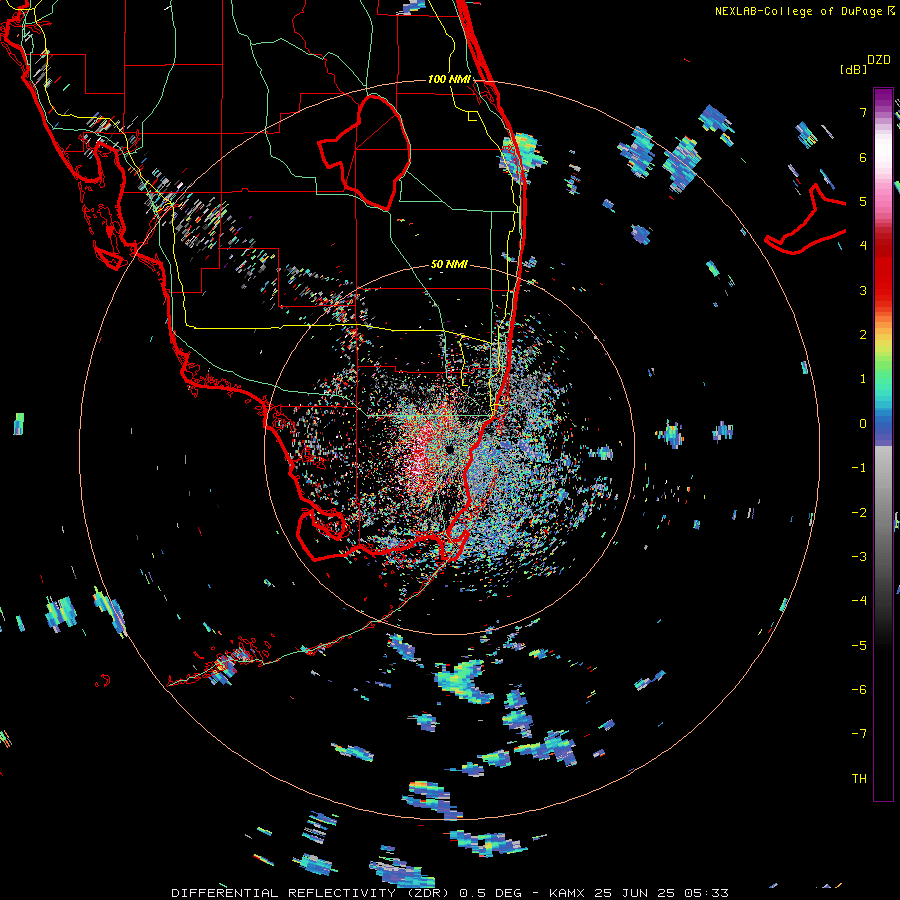Click the NEXLAB-College of DuPage watermark text
This screenshot has width=900, height=900.
point(805,11)
